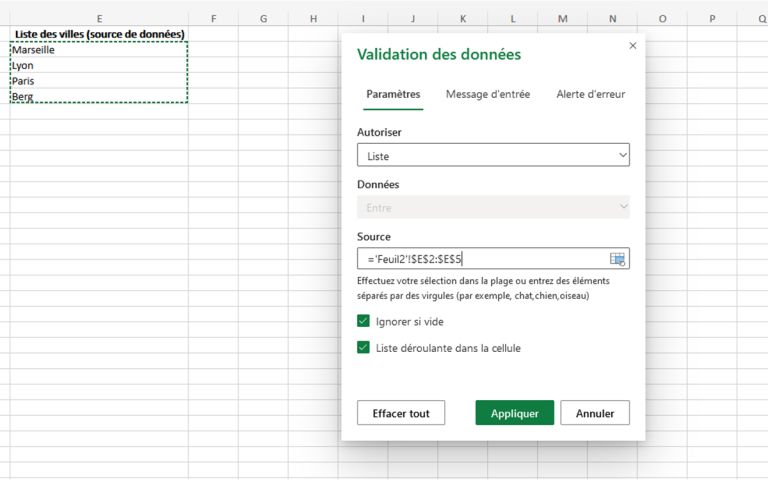Viewport: 768px width, 480px height.
Task: Select the cell containing Berg
Action: 99,96
